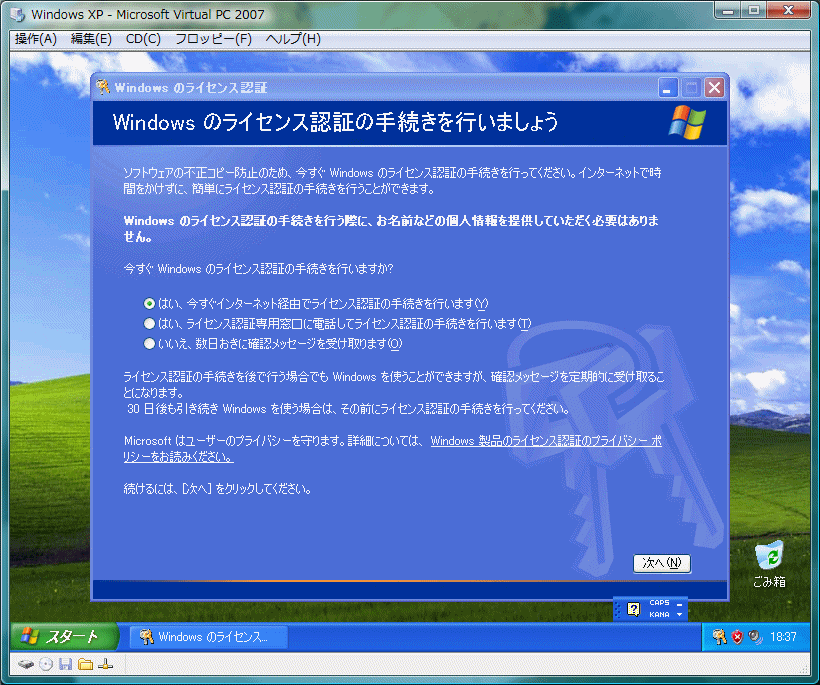The height and width of the screenshot is (685, 820).
Task: Open the フロッピー(F) menu
Action: click(213, 39)
